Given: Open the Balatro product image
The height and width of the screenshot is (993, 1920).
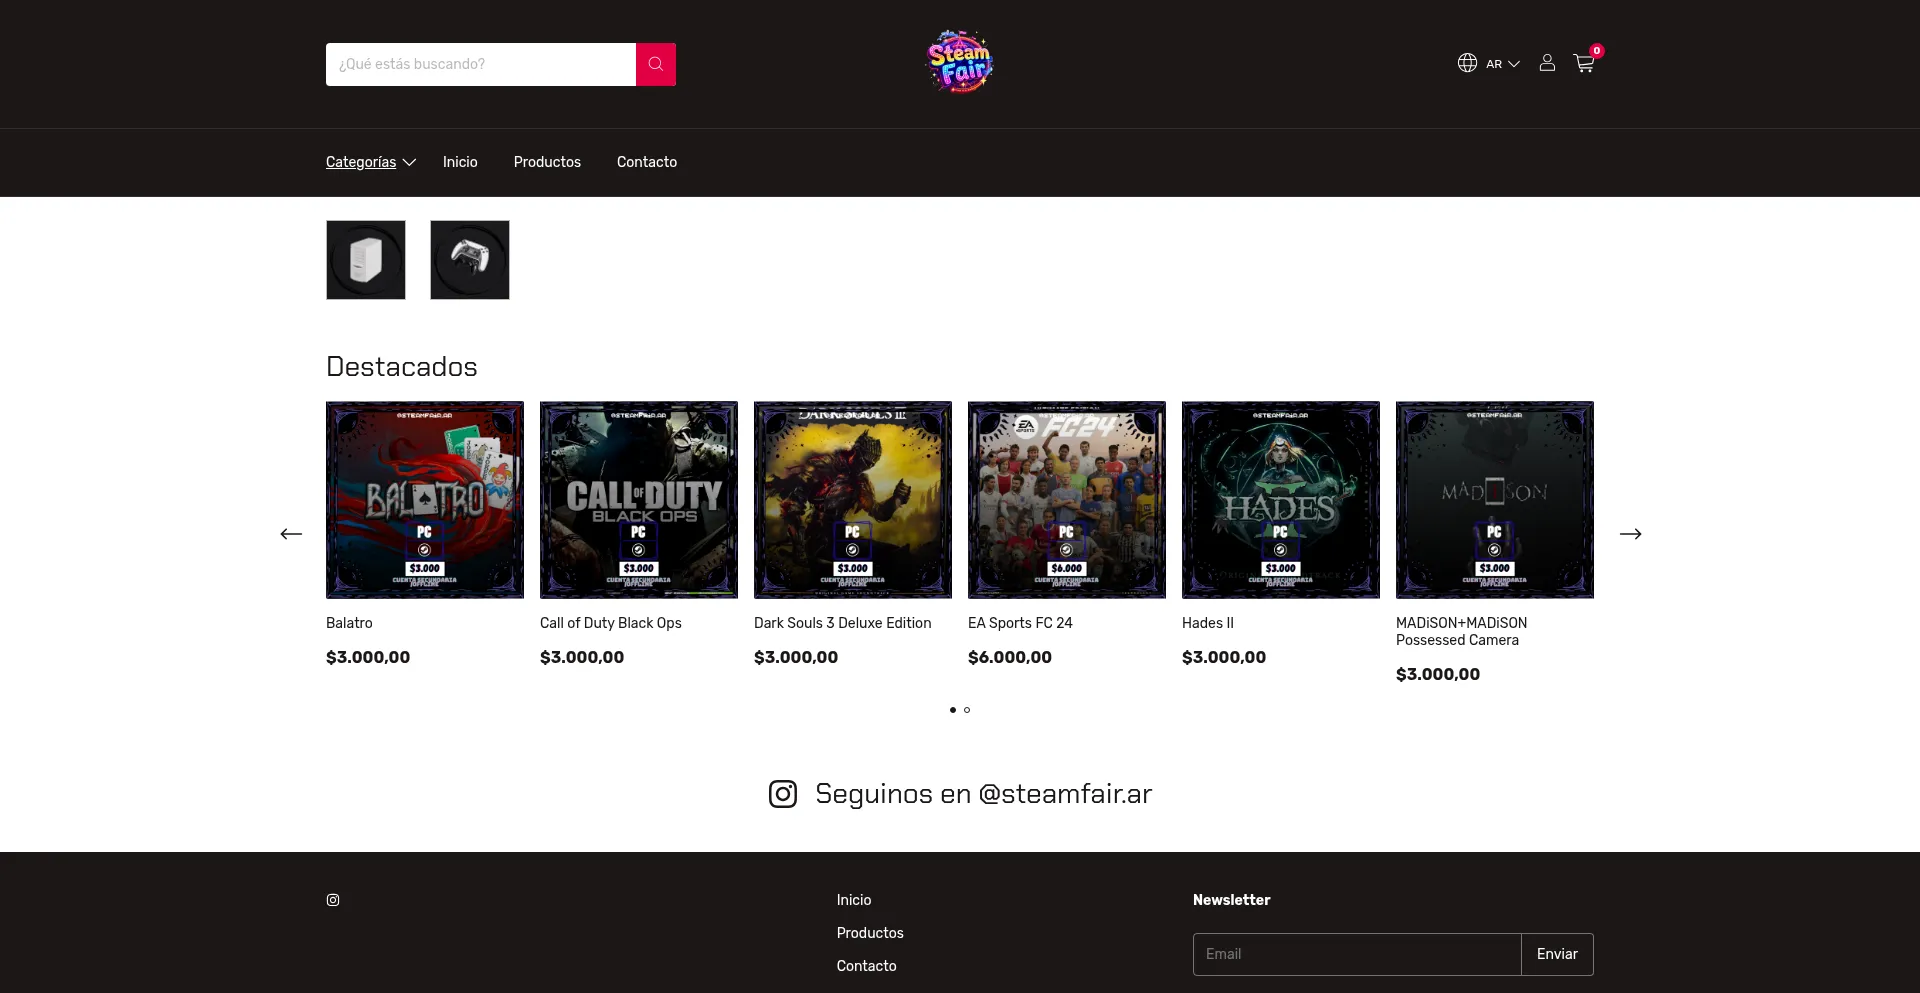Looking at the screenshot, I should point(425,500).
